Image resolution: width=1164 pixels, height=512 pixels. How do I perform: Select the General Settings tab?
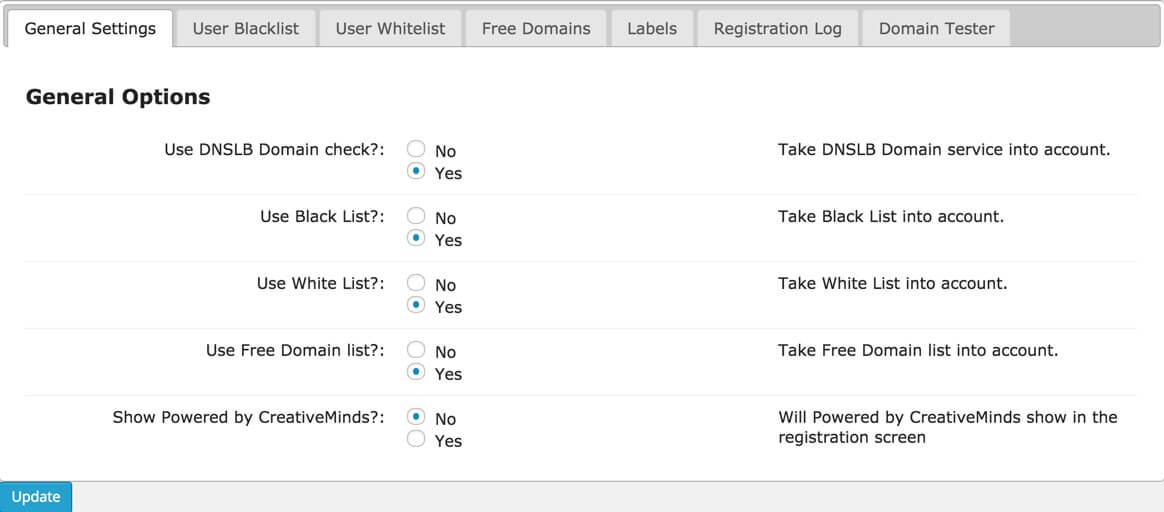pos(90,28)
